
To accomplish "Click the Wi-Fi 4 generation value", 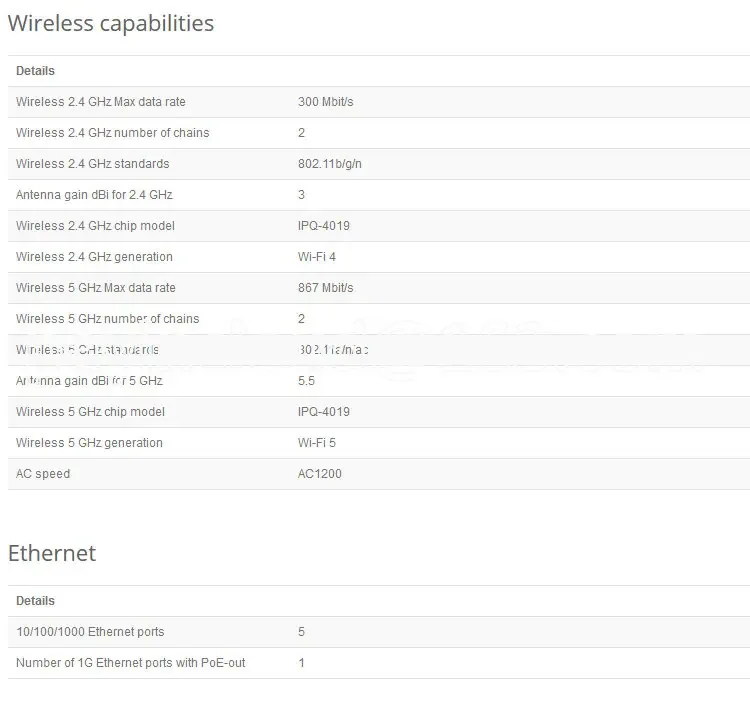I will click(317, 257).
